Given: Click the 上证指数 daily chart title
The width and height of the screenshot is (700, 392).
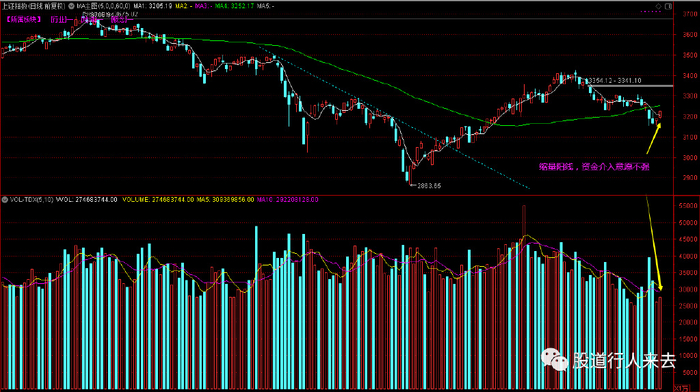Looking at the screenshot, I should (x=33, y=6).
